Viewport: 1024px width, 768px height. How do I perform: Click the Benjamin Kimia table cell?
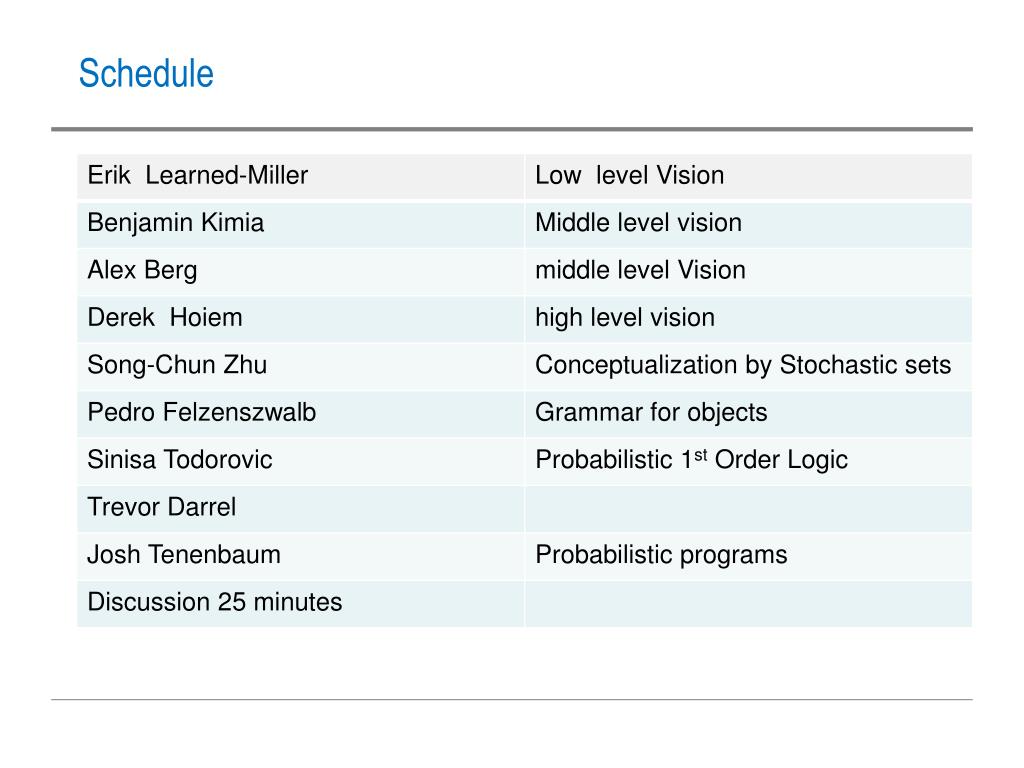tap(300, 224)
